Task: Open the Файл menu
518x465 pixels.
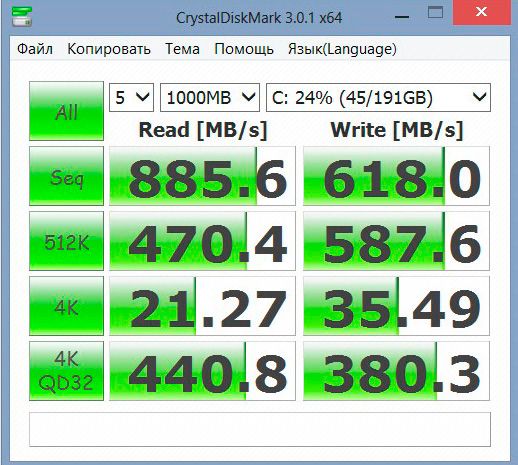Action: (35, 49)
